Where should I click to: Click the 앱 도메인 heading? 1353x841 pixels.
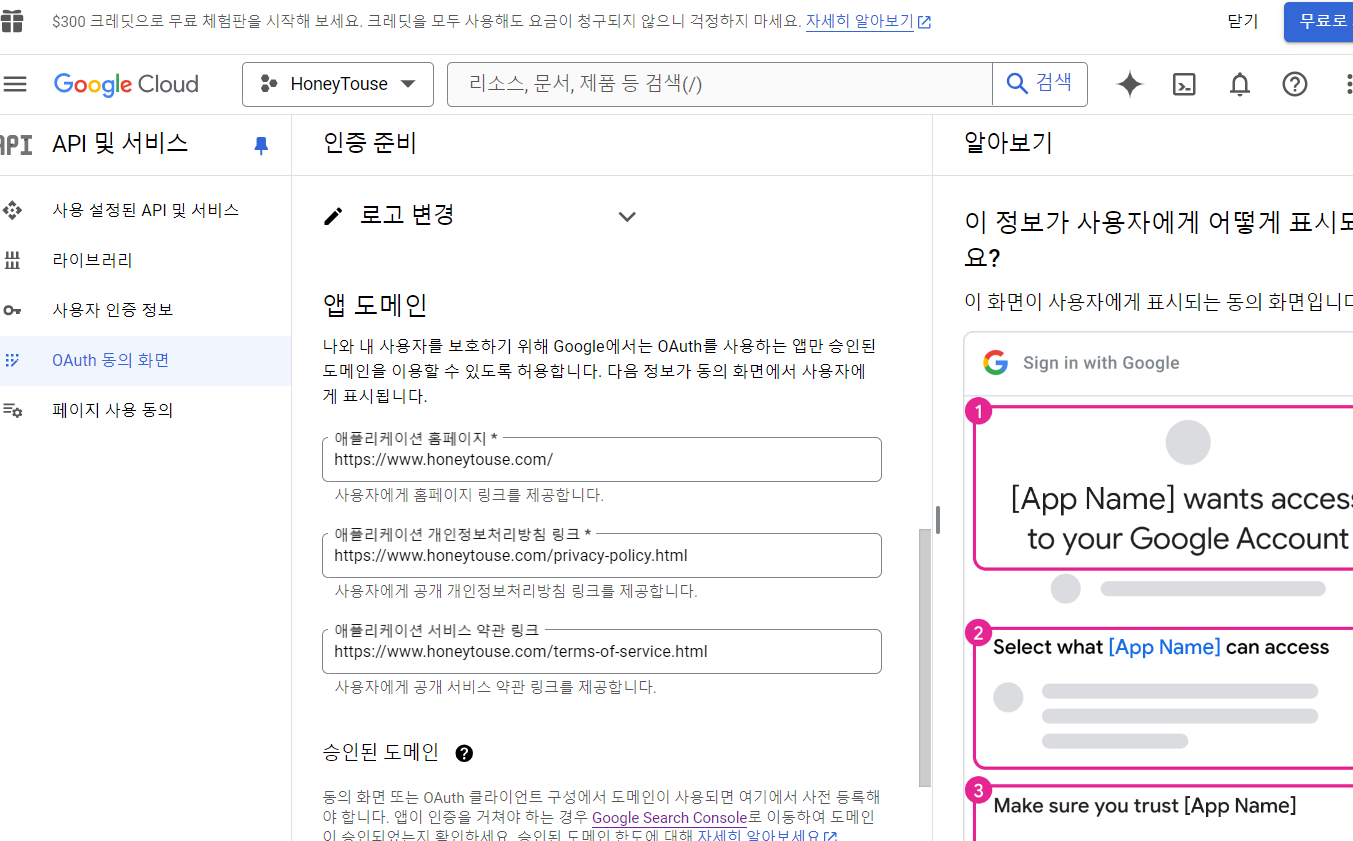(x=376, y=305)
